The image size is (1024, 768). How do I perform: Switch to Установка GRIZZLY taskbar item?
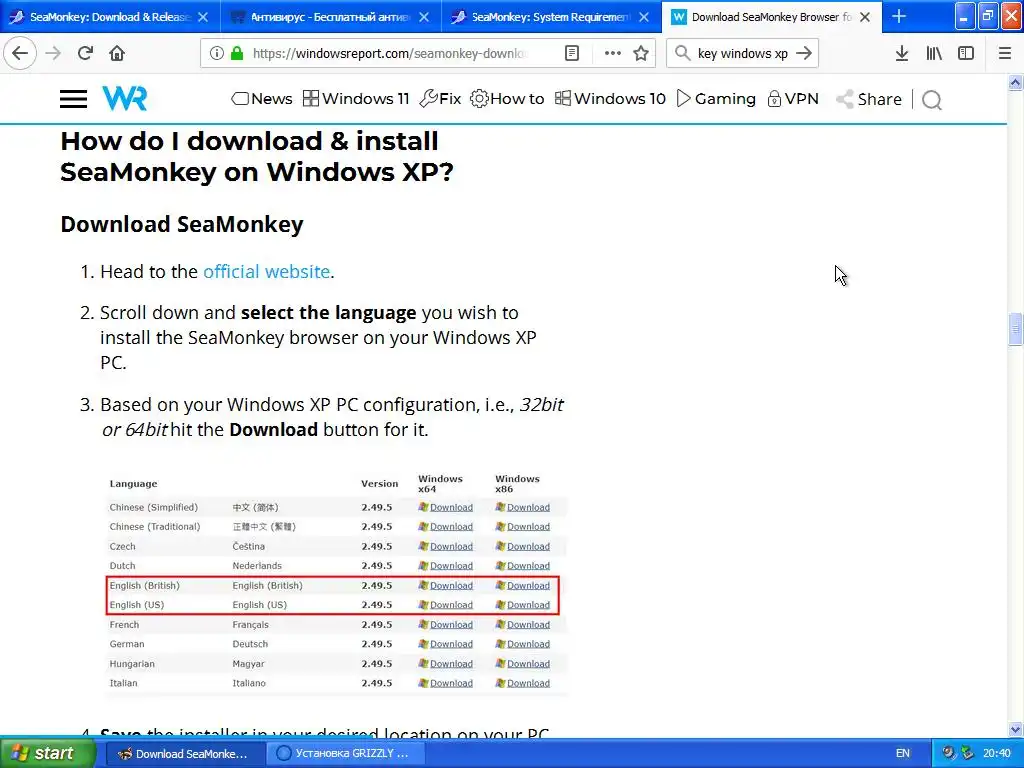pyautogui.click(x=346, y=753)
